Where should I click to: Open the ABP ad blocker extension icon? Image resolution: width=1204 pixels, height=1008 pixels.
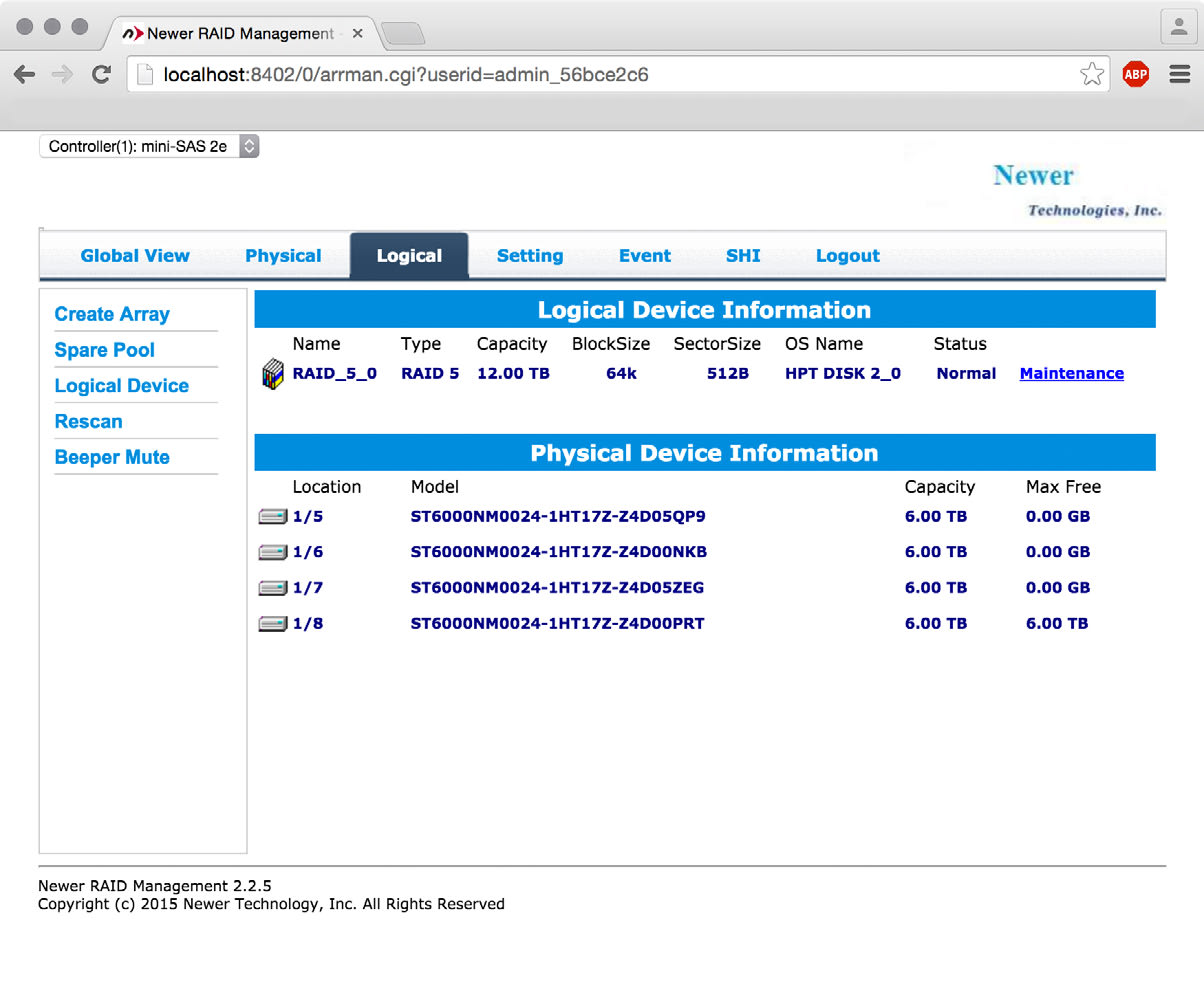[1135, 73]
